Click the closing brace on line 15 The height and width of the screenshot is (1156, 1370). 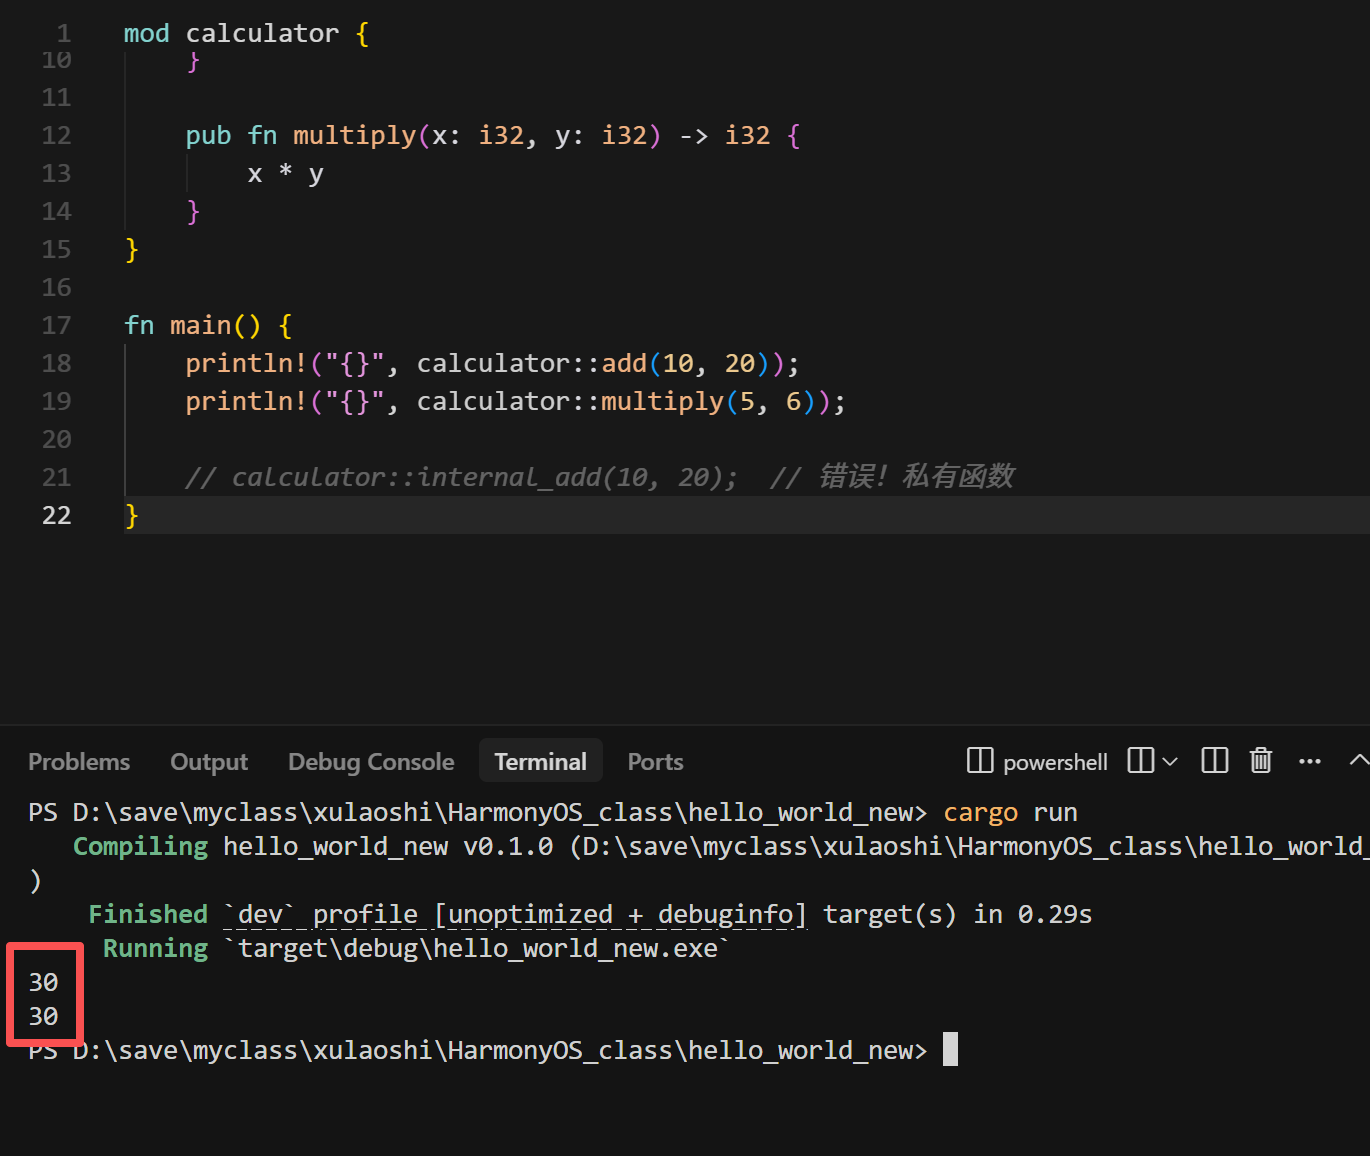[x=131, y=250]
